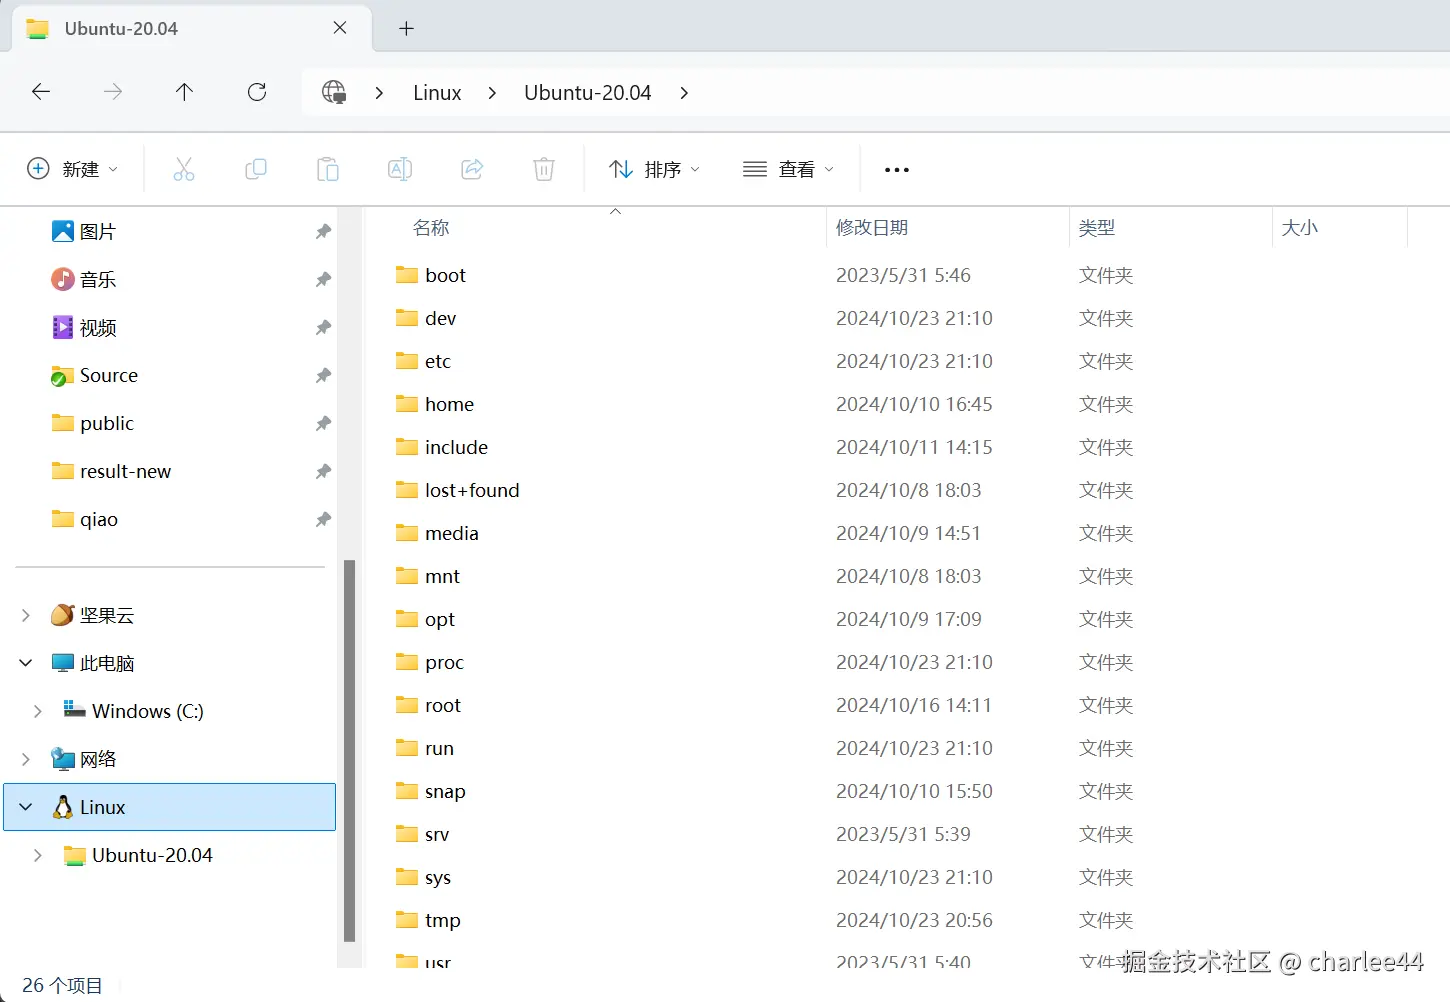Click the new tab (+) button
This screenshot has height=1002, width=1450.
[406, 28]
